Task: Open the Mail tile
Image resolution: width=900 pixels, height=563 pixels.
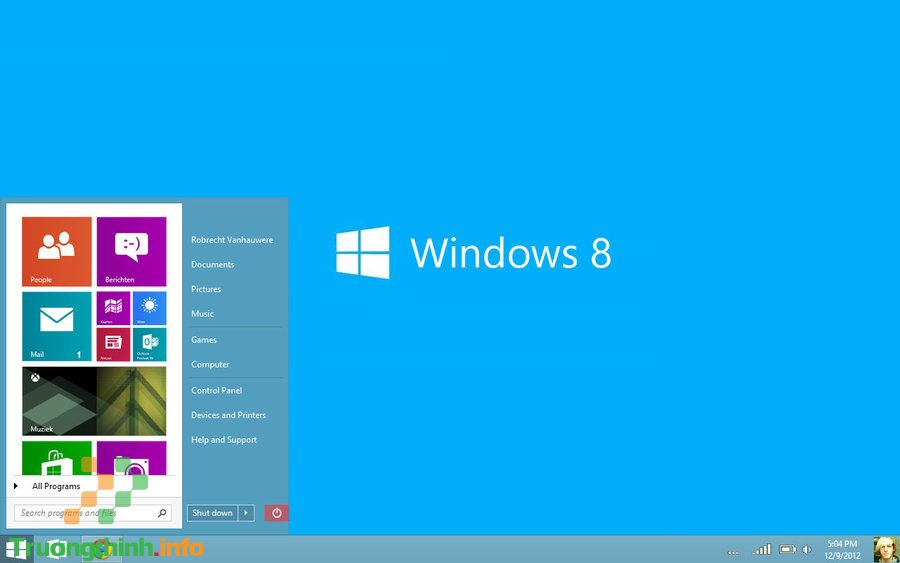Action: coord(56,327)
